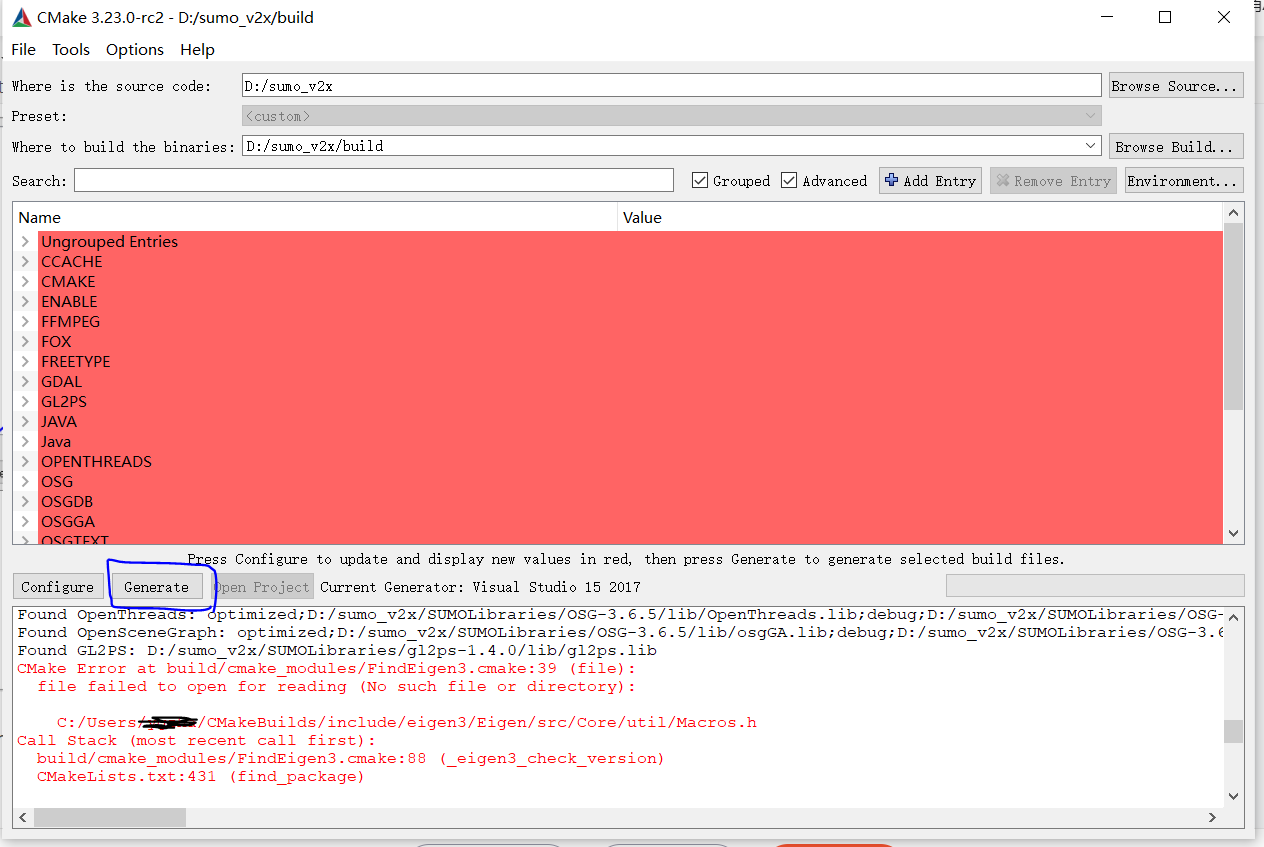The height and width of the screenshot is (847, 1264).
Task: Open the File menu
Action: pyautogui.click(x=23, y=50)
